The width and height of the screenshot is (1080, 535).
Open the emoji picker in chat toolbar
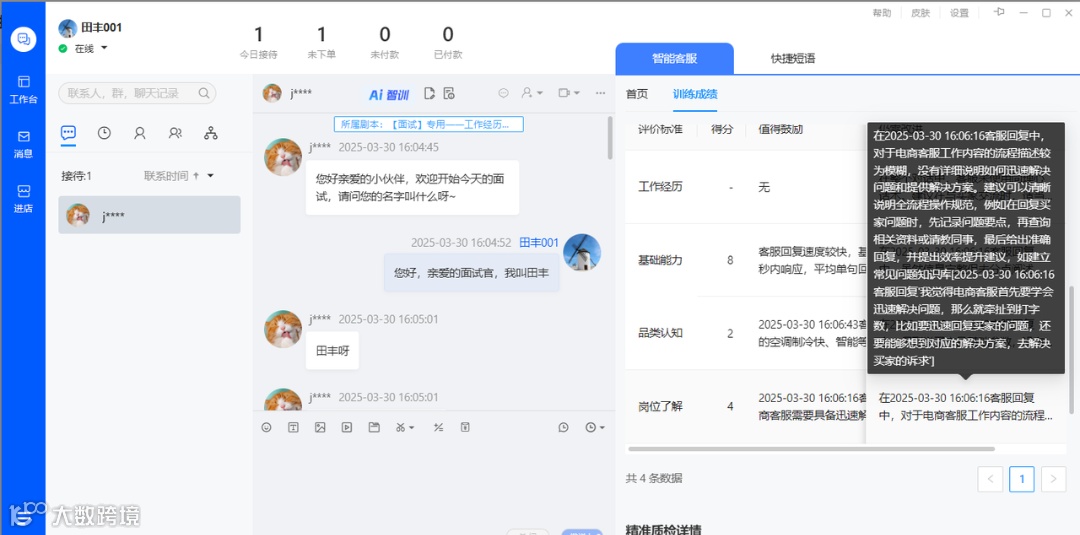click(x=267, y=428)
